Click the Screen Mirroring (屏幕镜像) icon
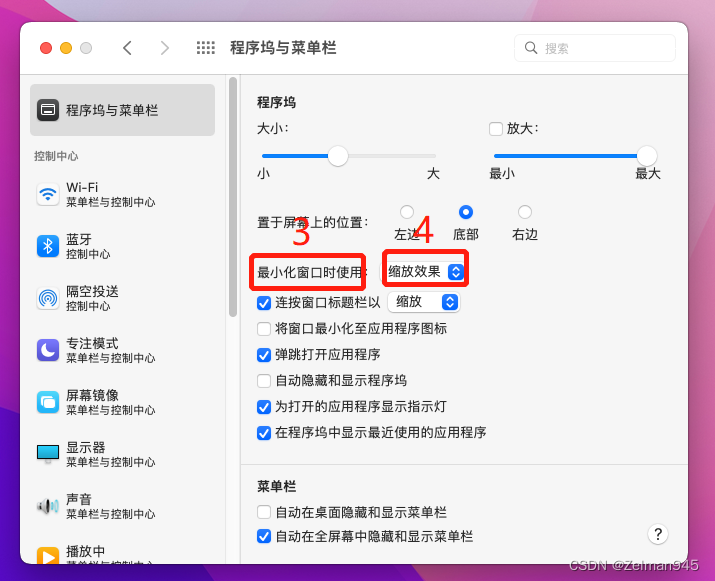Image resolution: width=715 pixels, height=581 pixels. pyautogui.click(x=48, y=402)
